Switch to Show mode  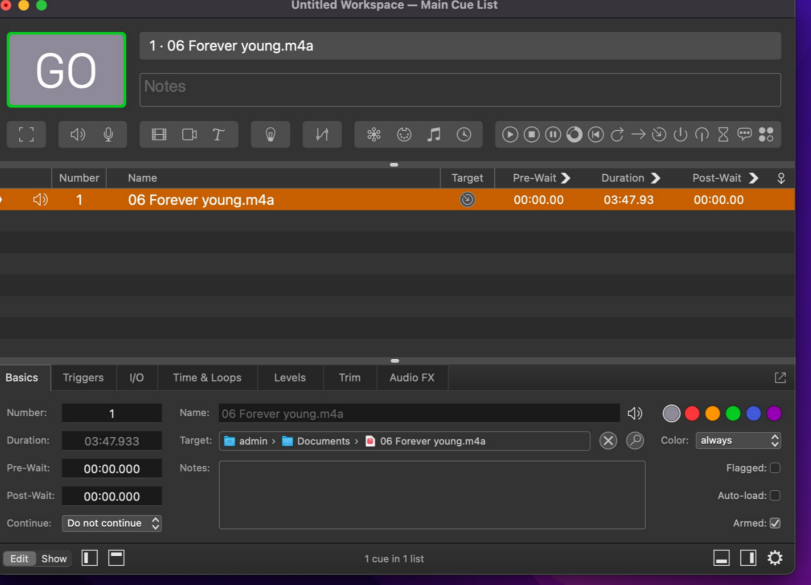[54, 559]
